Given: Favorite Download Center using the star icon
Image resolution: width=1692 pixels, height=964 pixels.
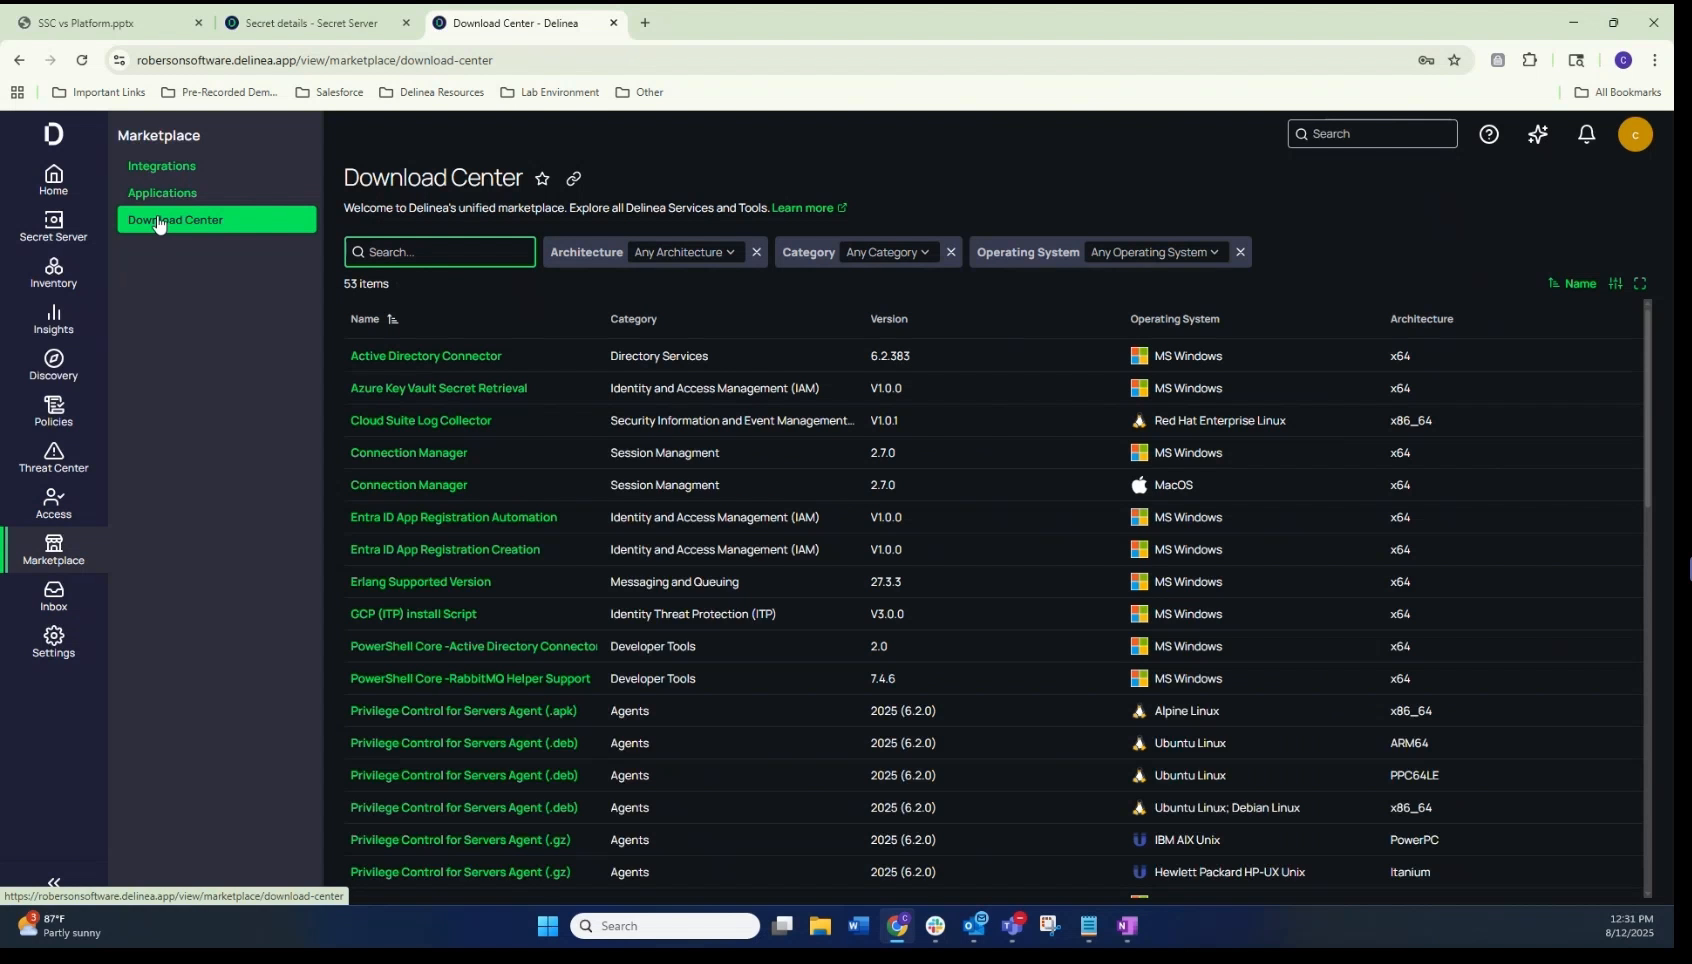Looking at the screenshot, I should coord(543,179).
